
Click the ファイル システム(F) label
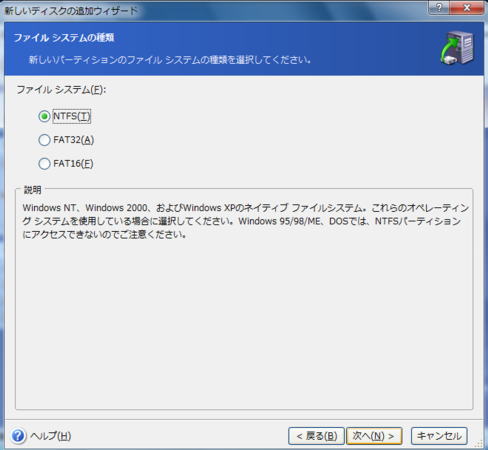pyautogui.click(x=61, y=90)
